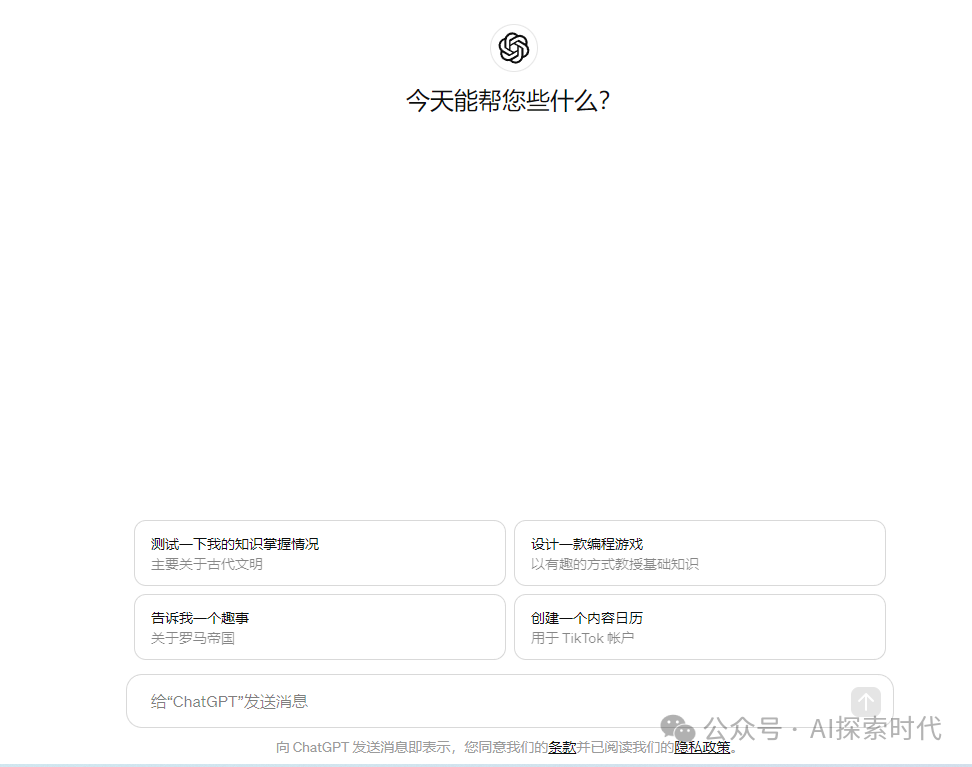Click the ChatGPT logo at the top
The image size is (972, 767).
(x=513, y=47)
